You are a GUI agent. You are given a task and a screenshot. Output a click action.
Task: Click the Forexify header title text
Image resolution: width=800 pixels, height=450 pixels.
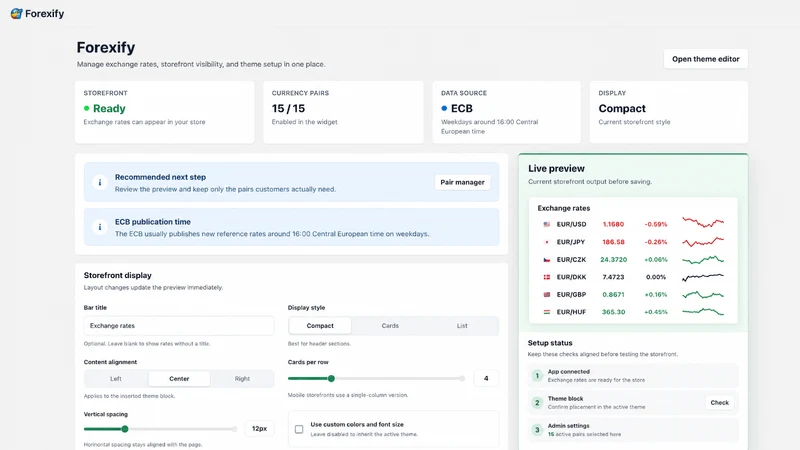(44, 14)
